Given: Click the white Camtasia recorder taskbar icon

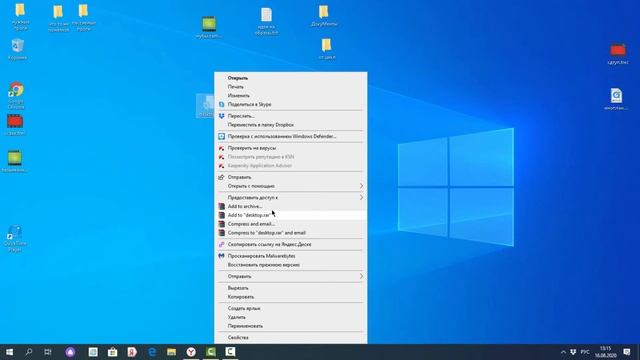Looking at the screenshot, I should (230, 352).
